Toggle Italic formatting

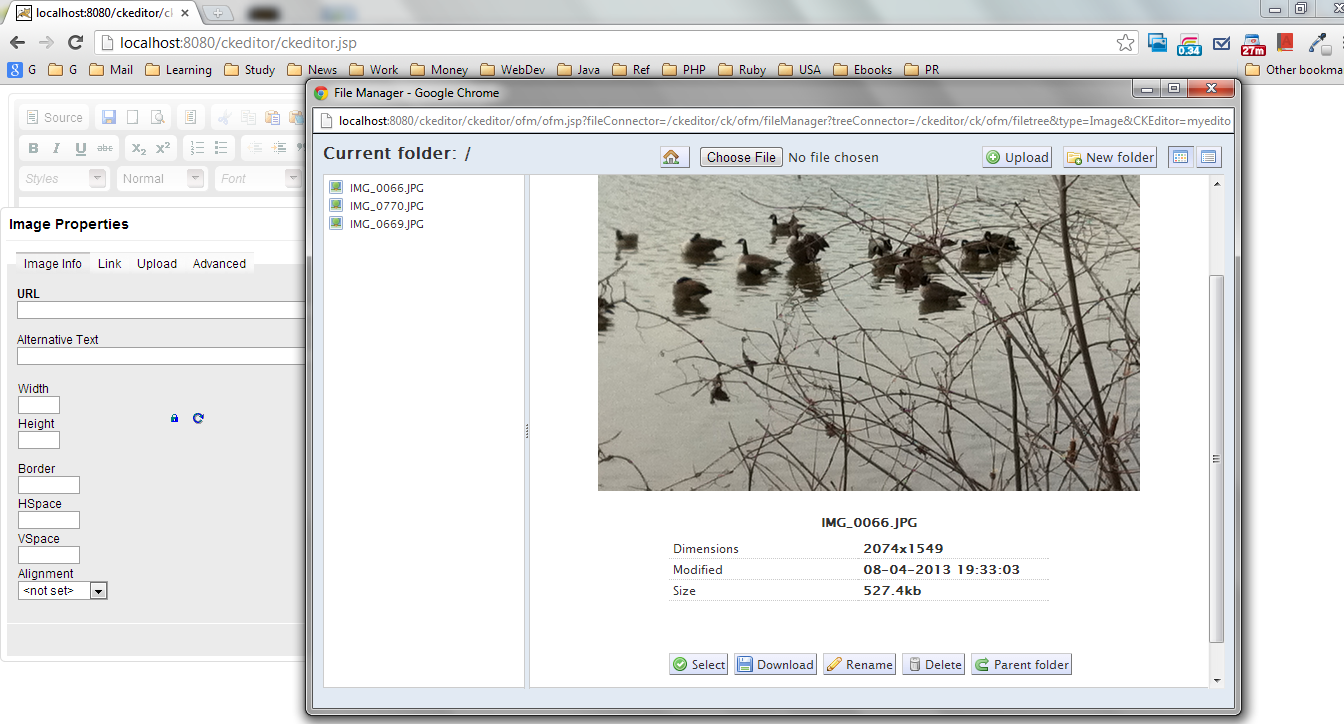(x=56, y=148)
